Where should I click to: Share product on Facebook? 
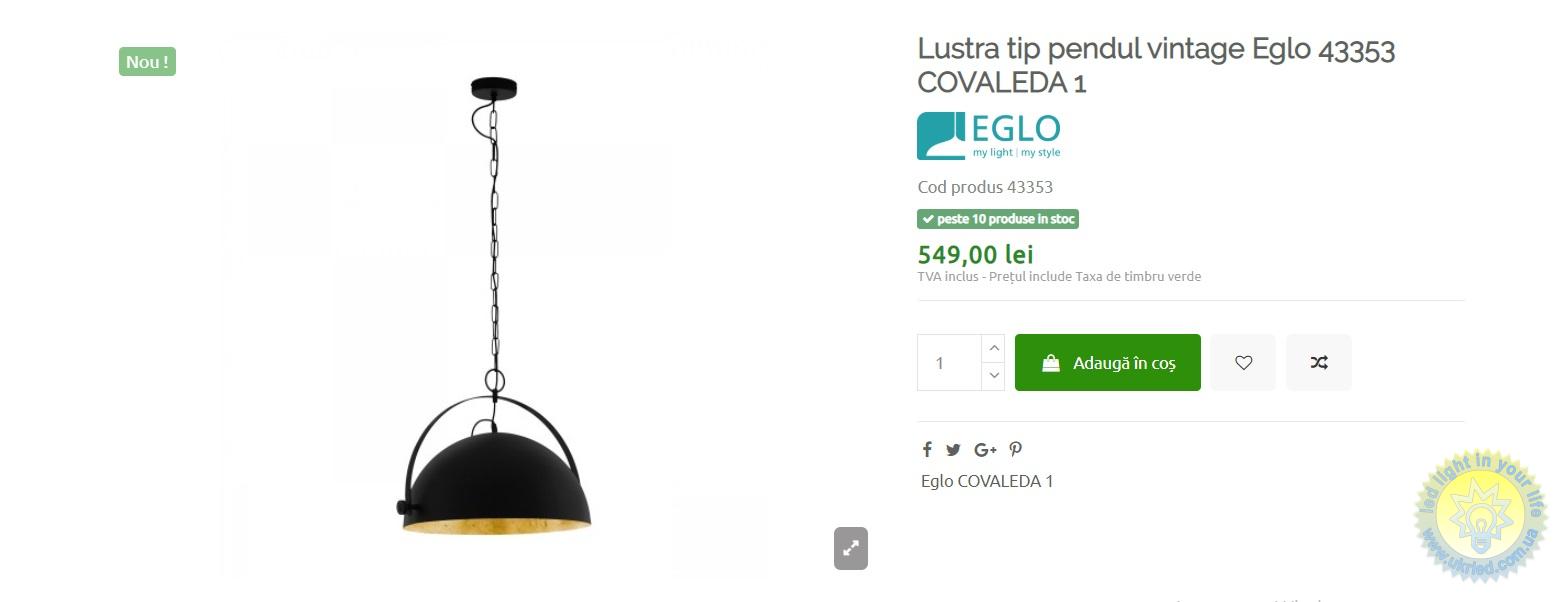coord(927,450)
